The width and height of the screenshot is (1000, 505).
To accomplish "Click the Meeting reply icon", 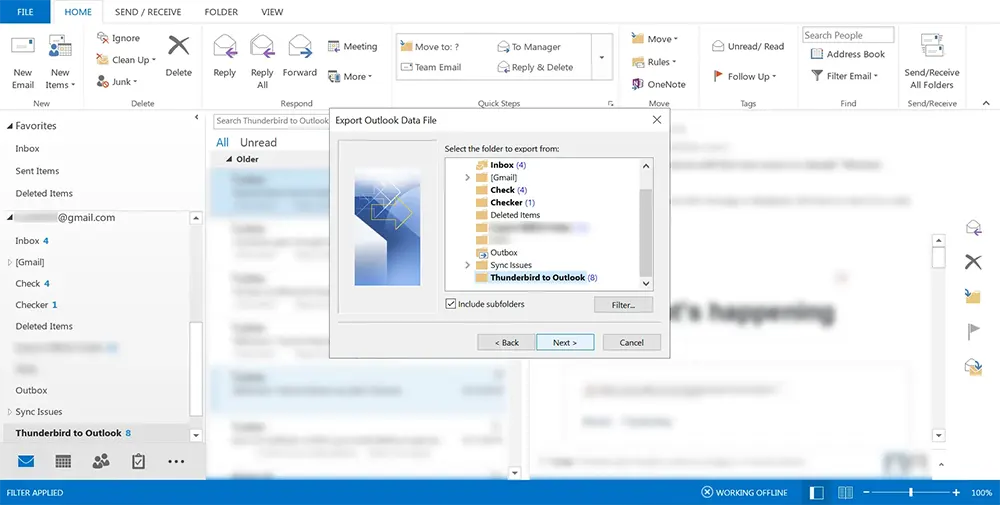I will pos(334,47).
